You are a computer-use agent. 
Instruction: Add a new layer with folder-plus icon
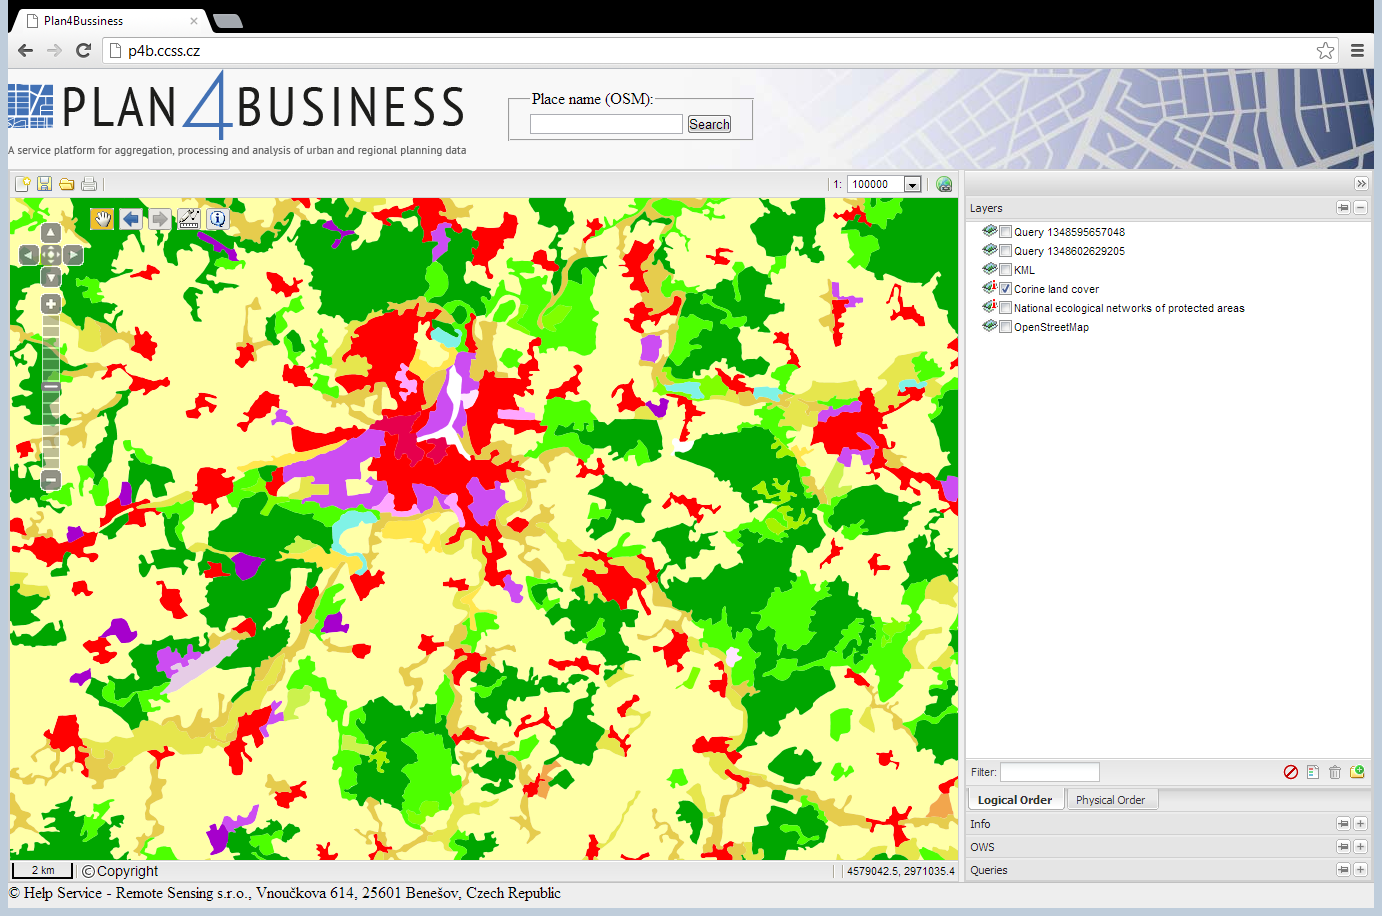pyautogui.click(x=1357, y=772)
